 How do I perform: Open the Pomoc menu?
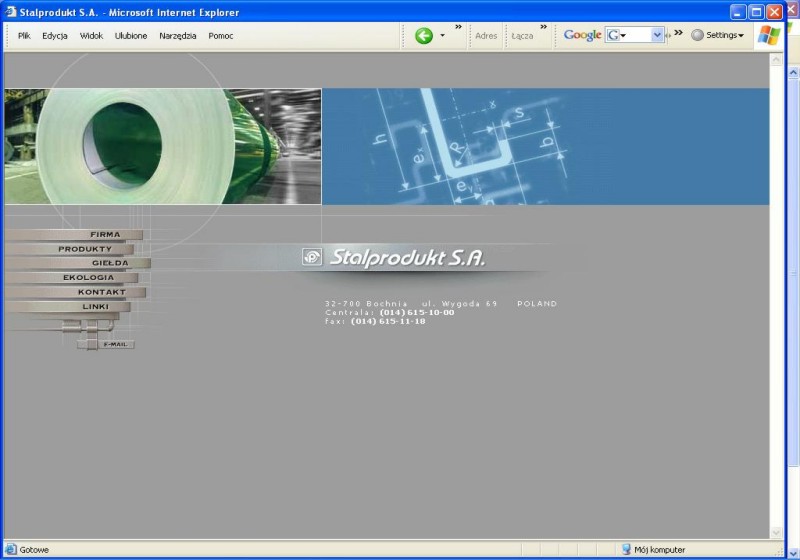(x=220, y=36)
